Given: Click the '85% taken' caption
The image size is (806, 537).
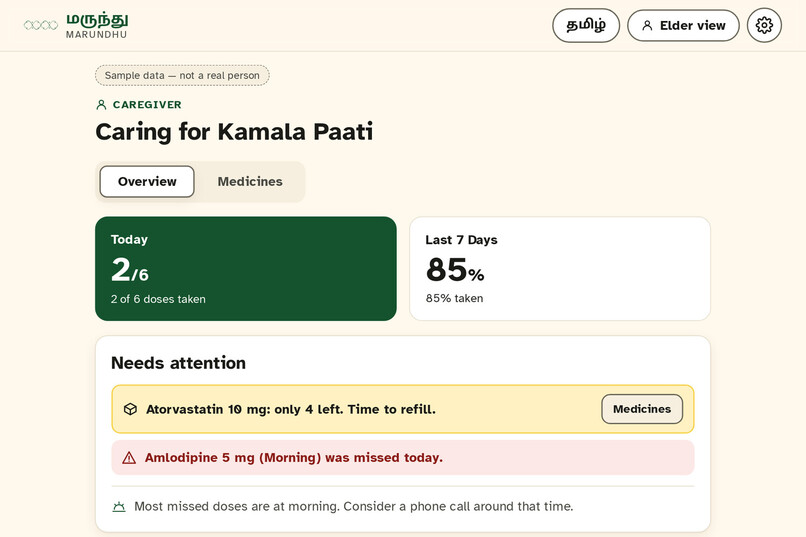Looking at the screenshot, I should (x=454, y=299).
